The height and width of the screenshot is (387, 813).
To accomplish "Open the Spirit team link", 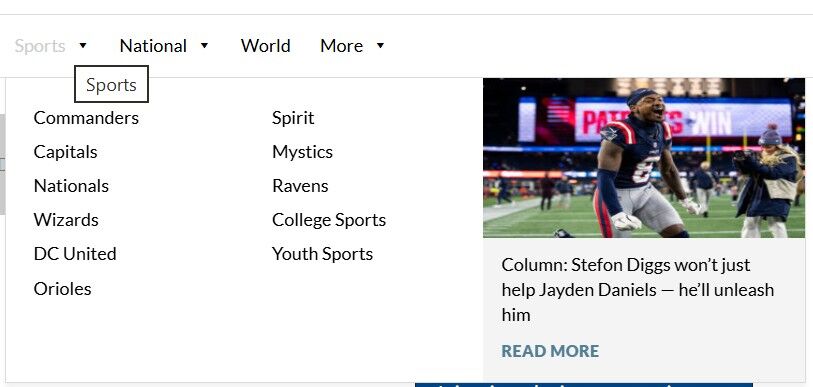I will (x=293, y=118).
